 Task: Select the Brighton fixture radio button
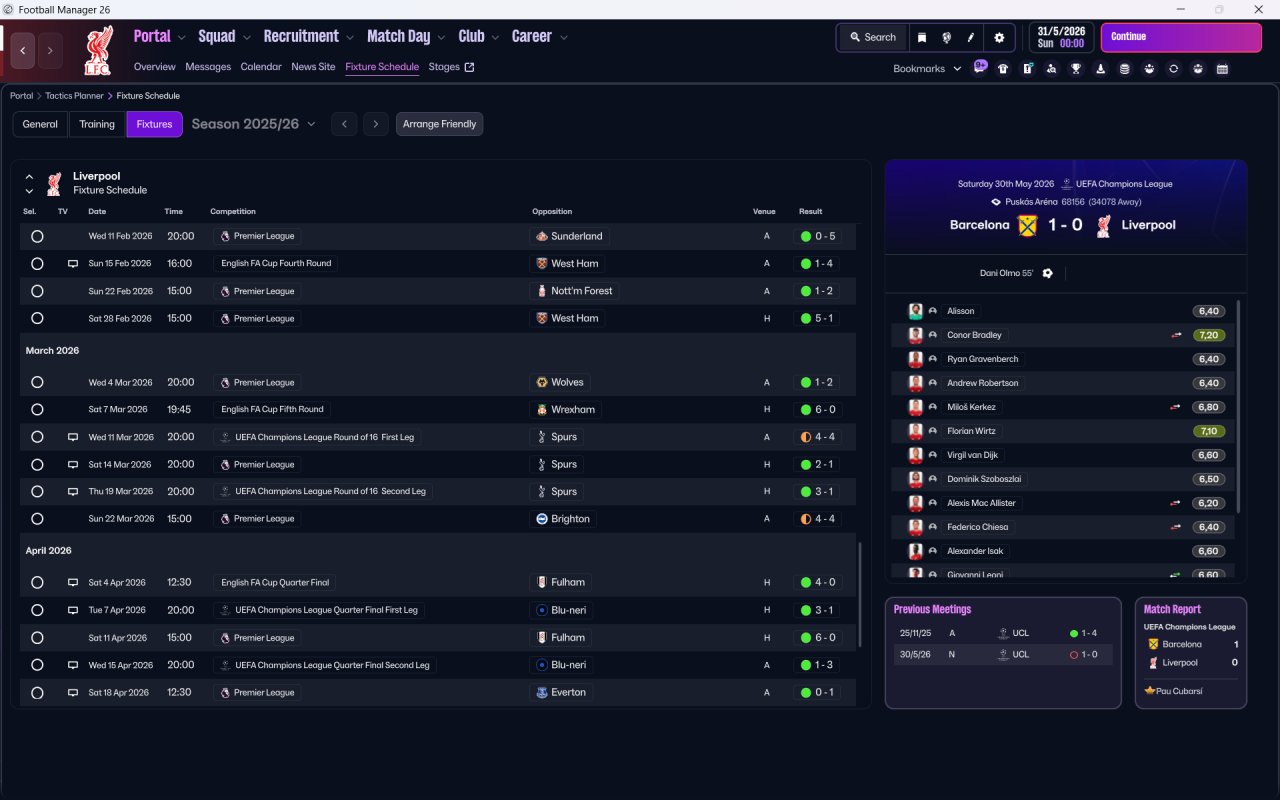(x=37, y=519)
